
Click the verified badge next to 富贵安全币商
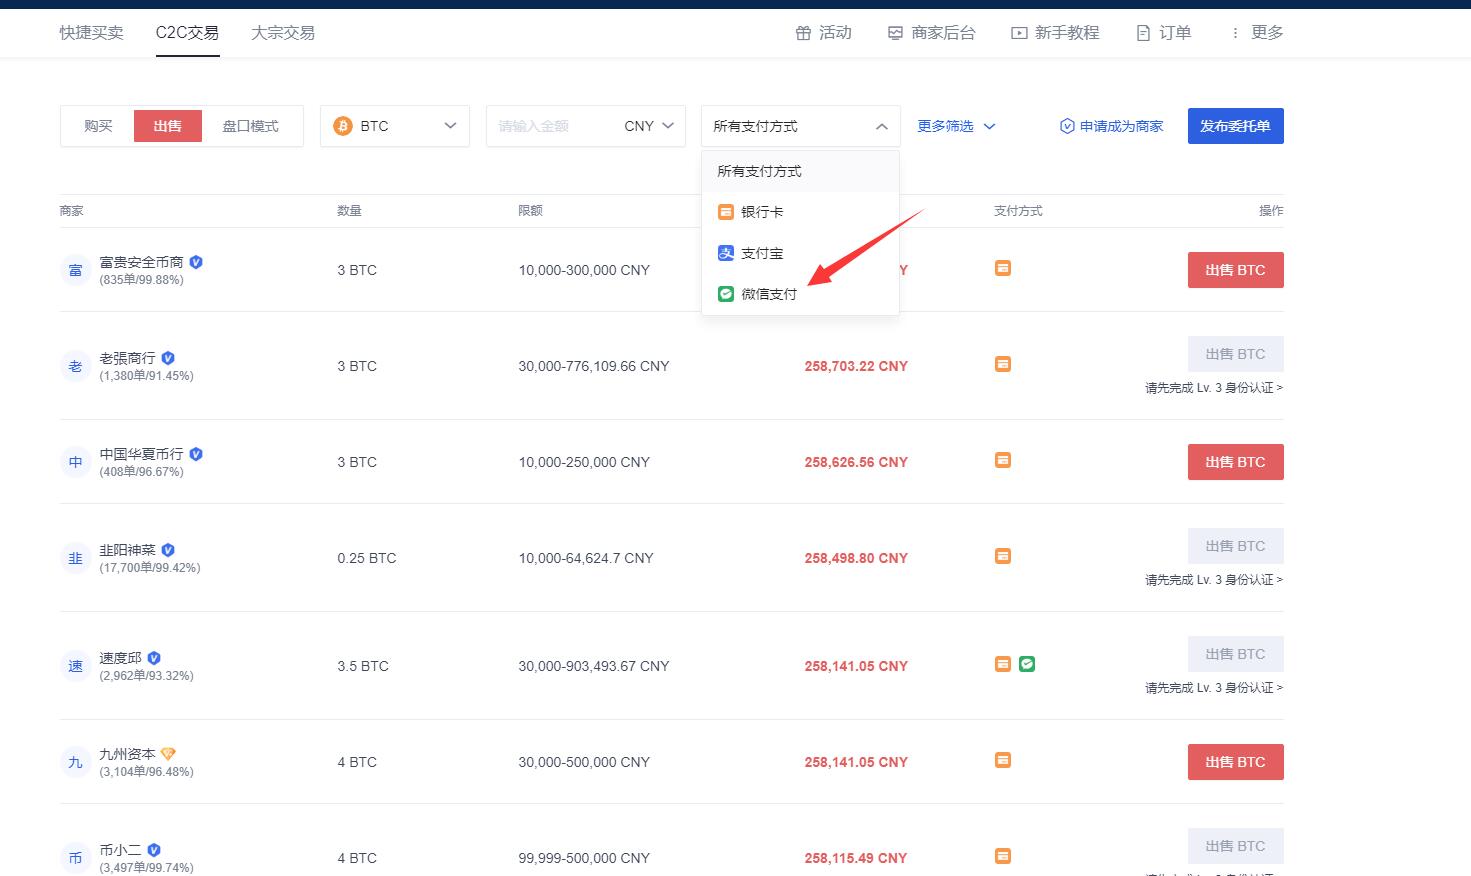[x=196, y=261]
